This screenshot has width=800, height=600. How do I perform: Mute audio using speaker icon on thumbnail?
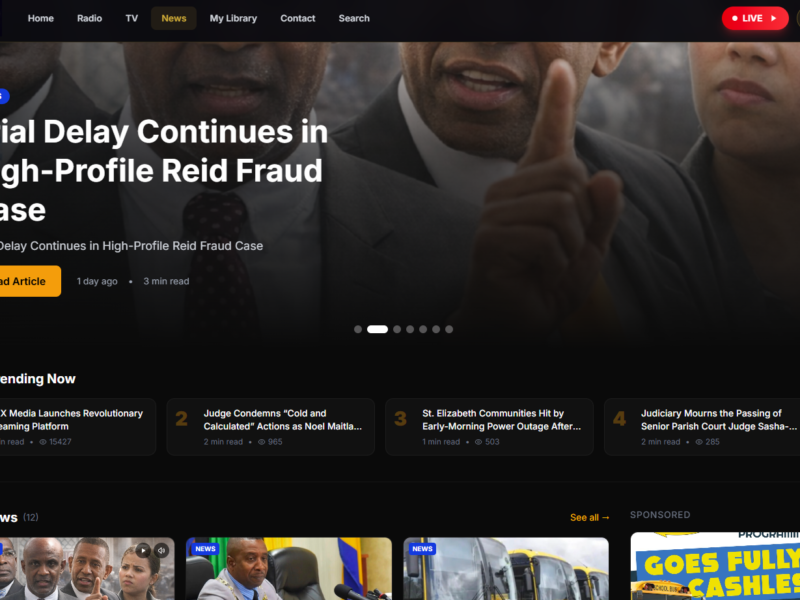pos(161,551)
